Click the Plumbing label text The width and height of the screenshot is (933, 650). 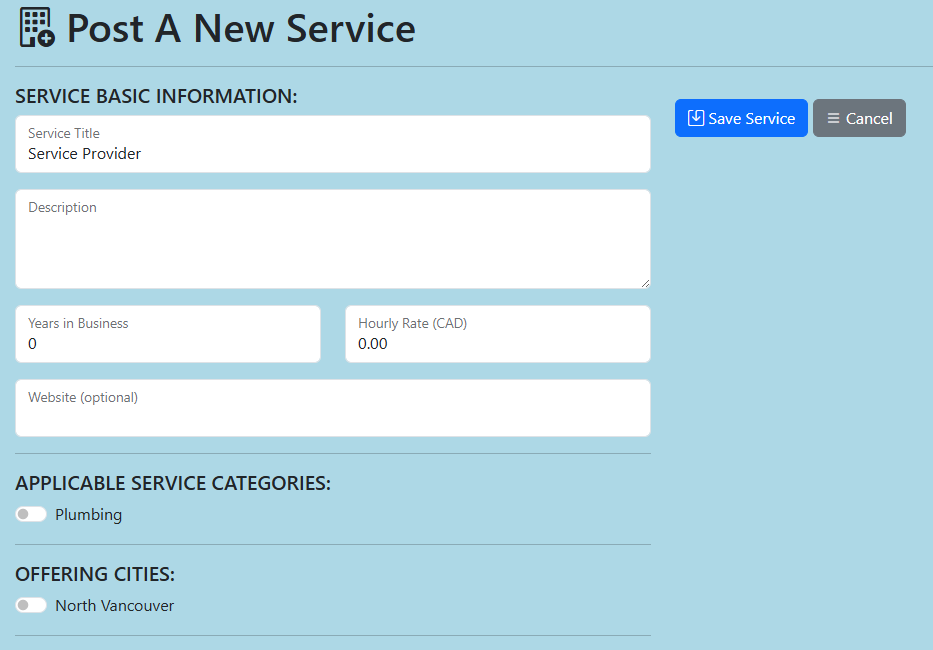[x=88, y=515]
